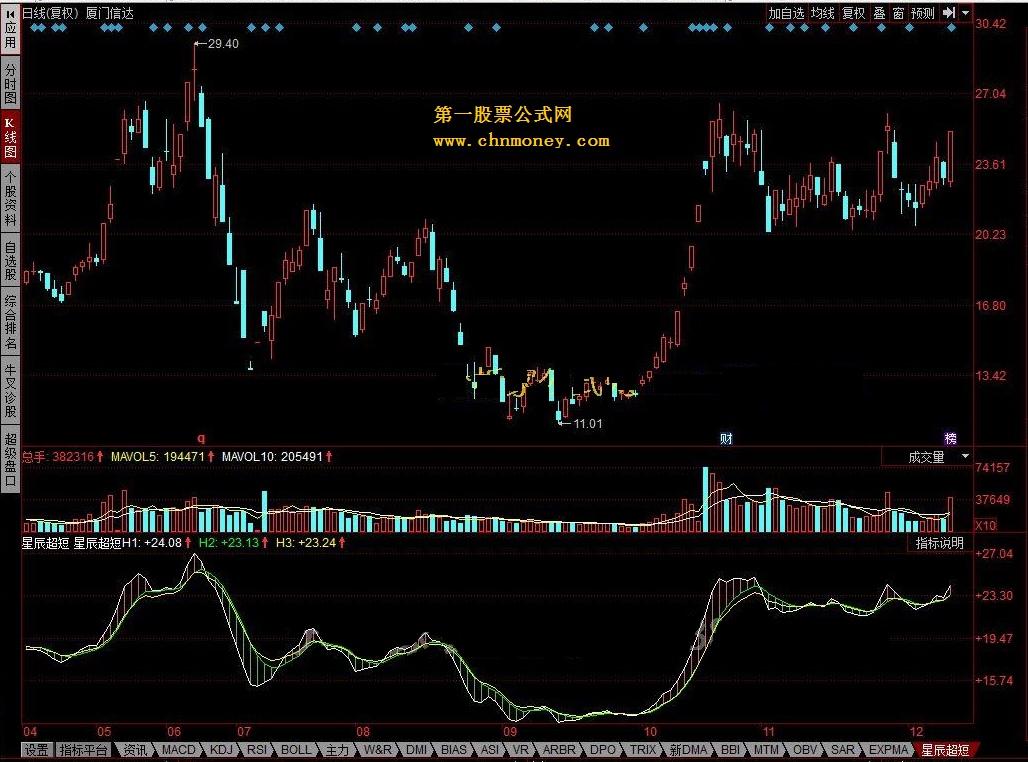Select the ARBR indicator tab
1028x762 pixels.
(559, 750)
